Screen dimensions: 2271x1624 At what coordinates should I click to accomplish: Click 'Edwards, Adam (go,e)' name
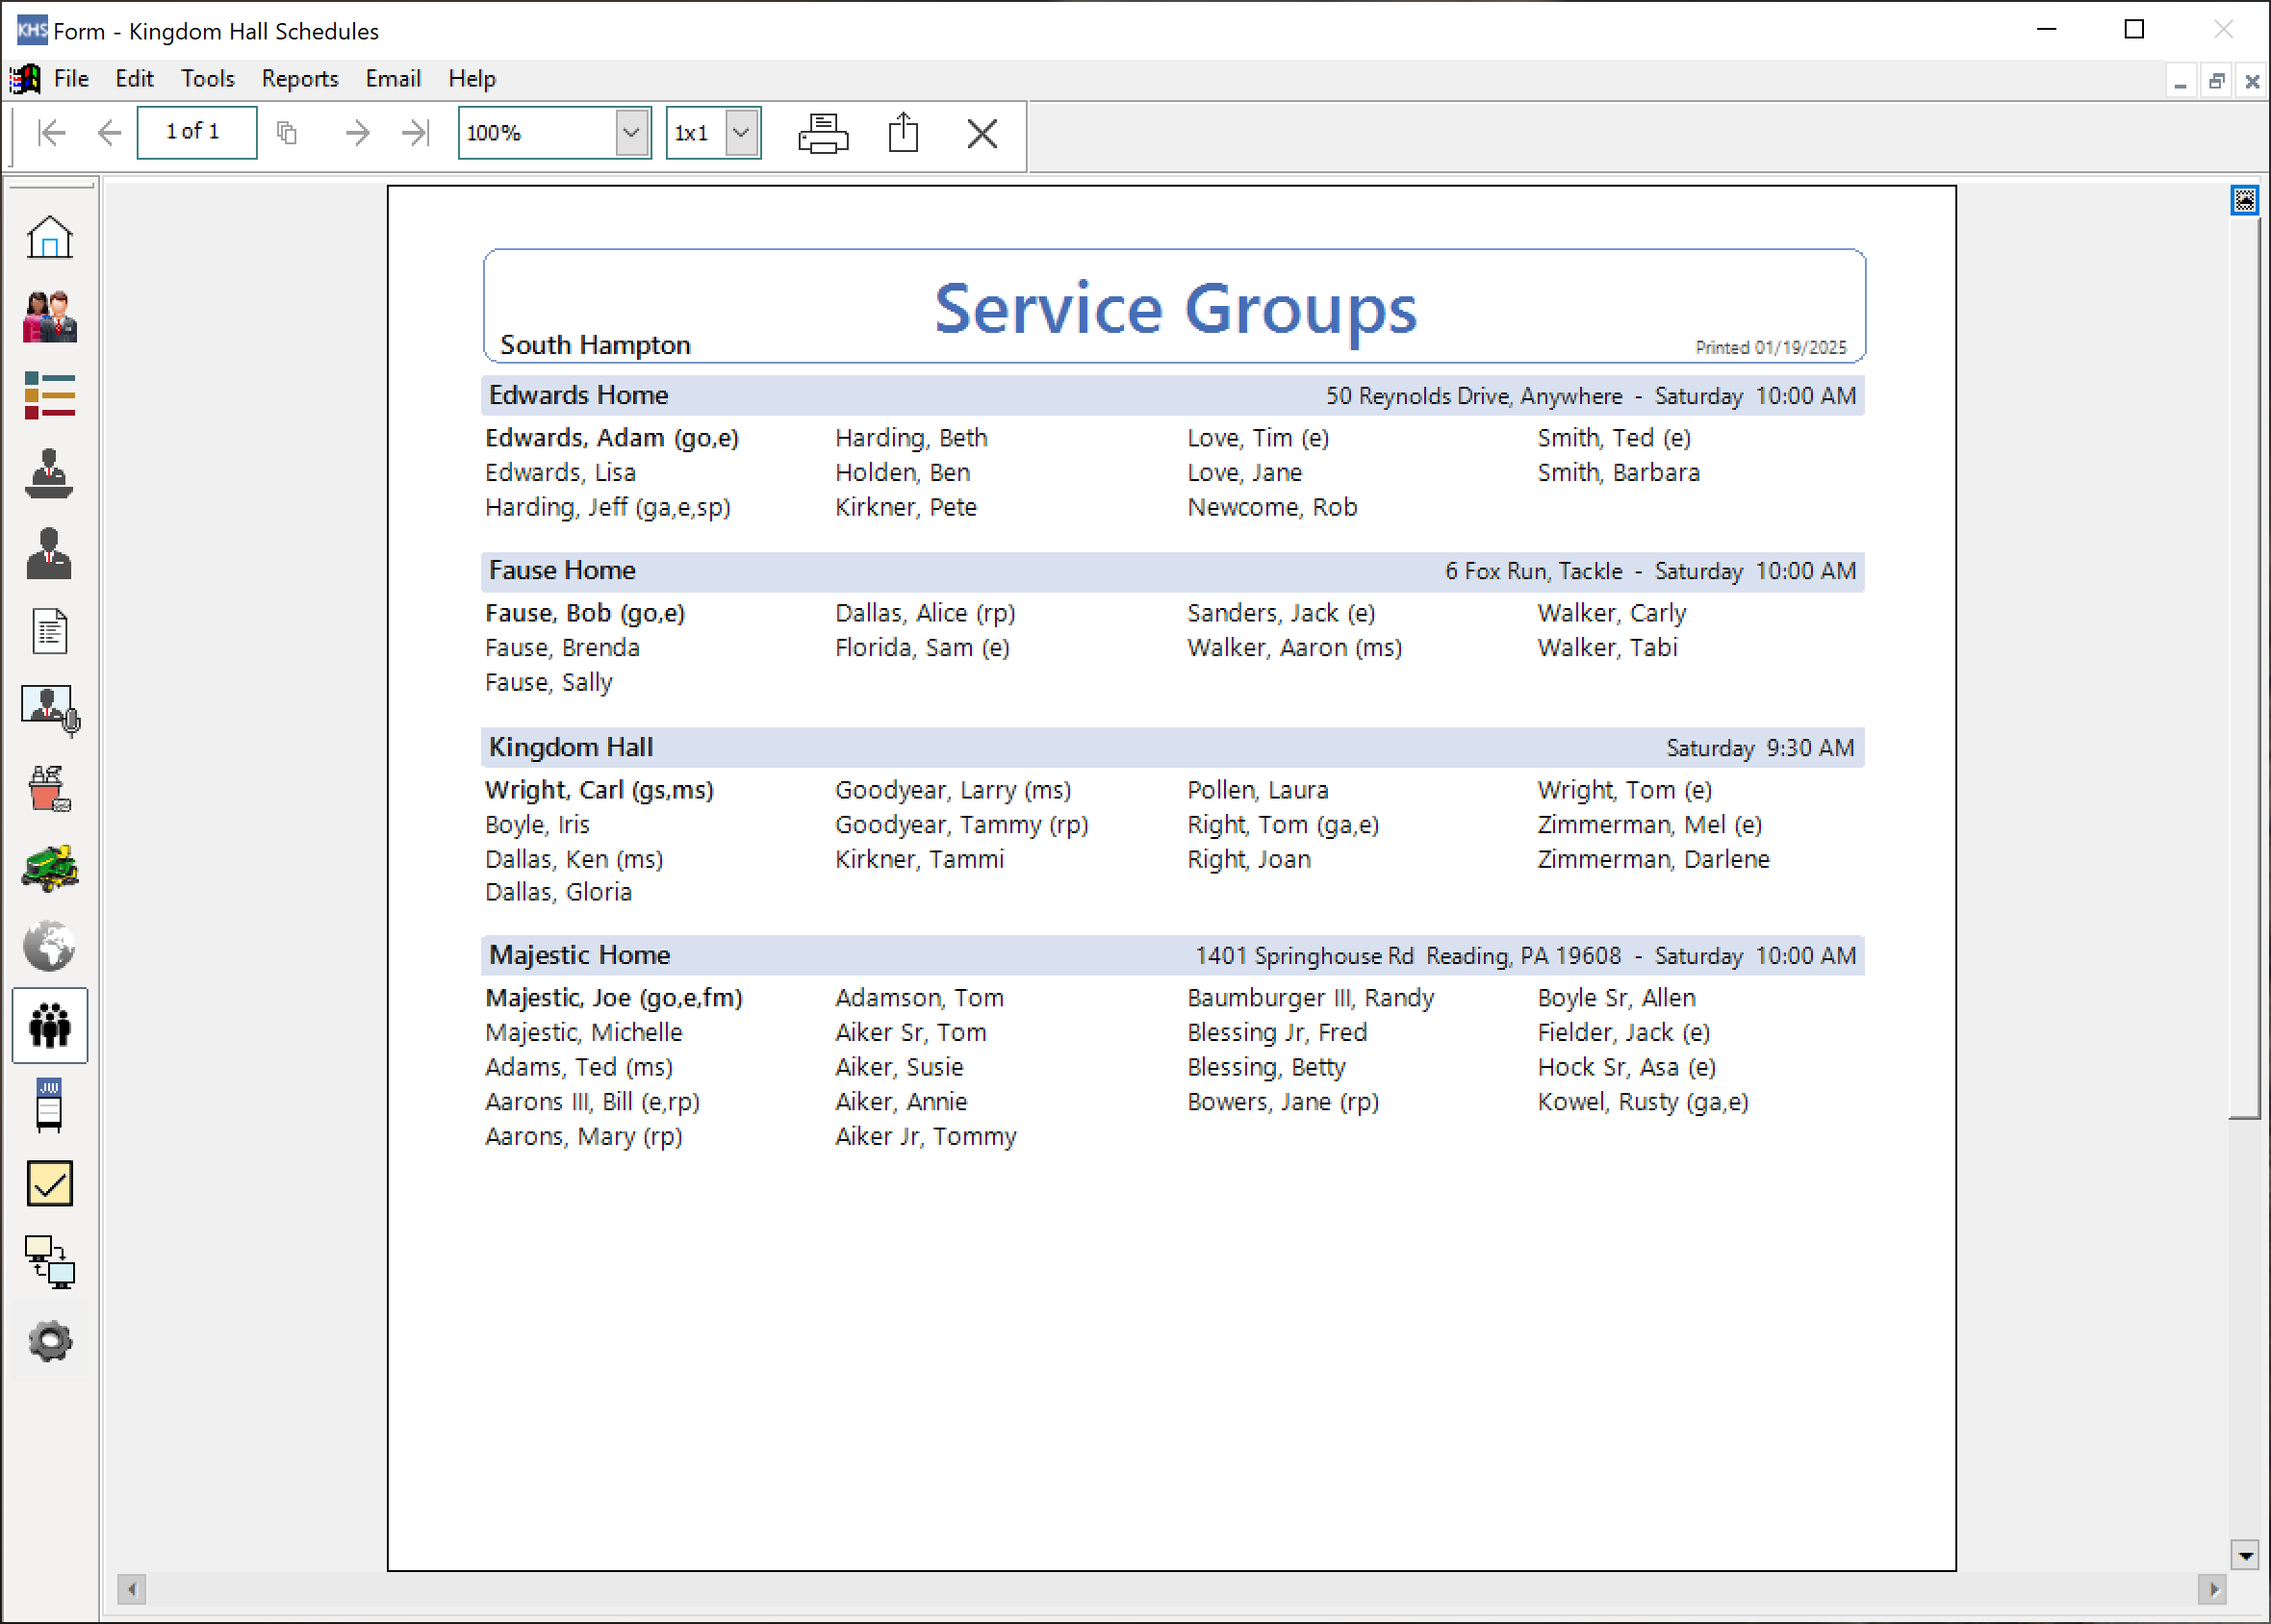pos(612,438)
